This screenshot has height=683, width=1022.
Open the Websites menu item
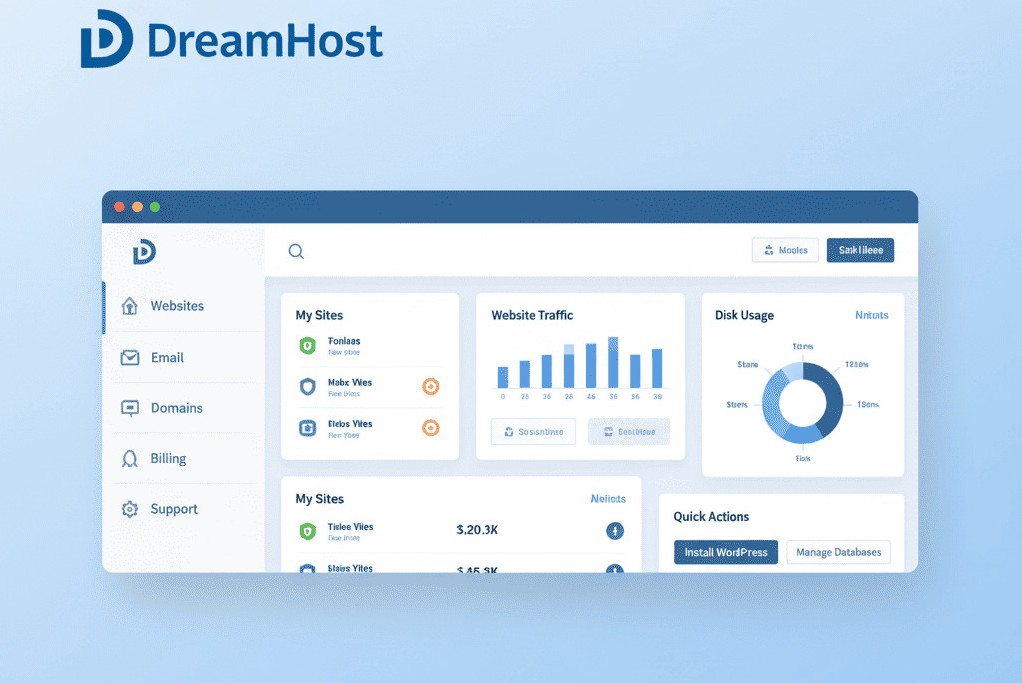click(x=177, y=306)
